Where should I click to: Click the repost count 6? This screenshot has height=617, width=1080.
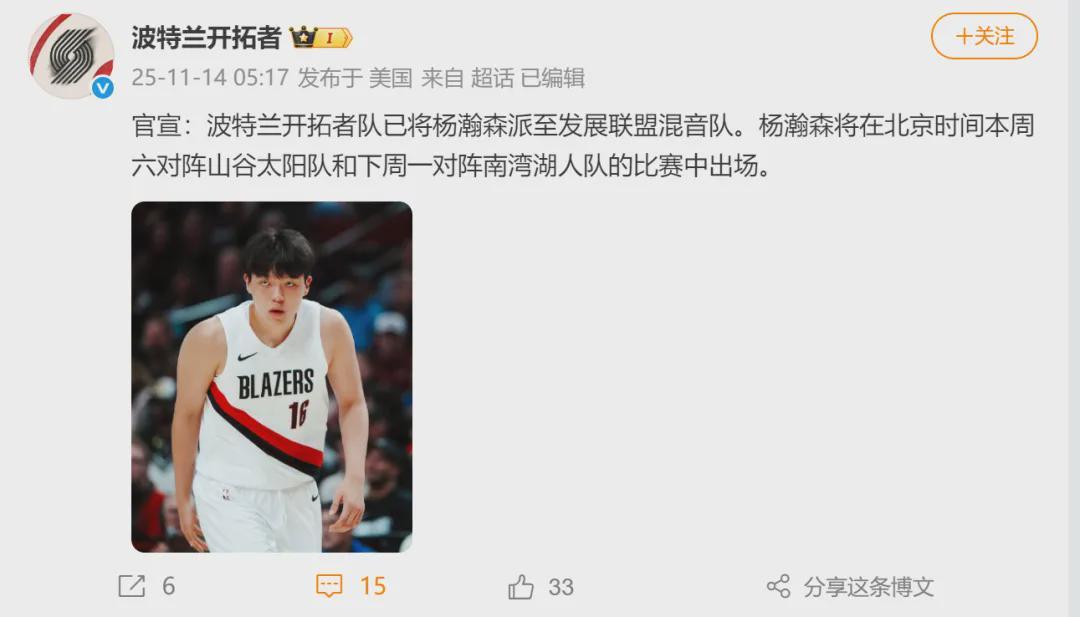click(x=169, y=586)
